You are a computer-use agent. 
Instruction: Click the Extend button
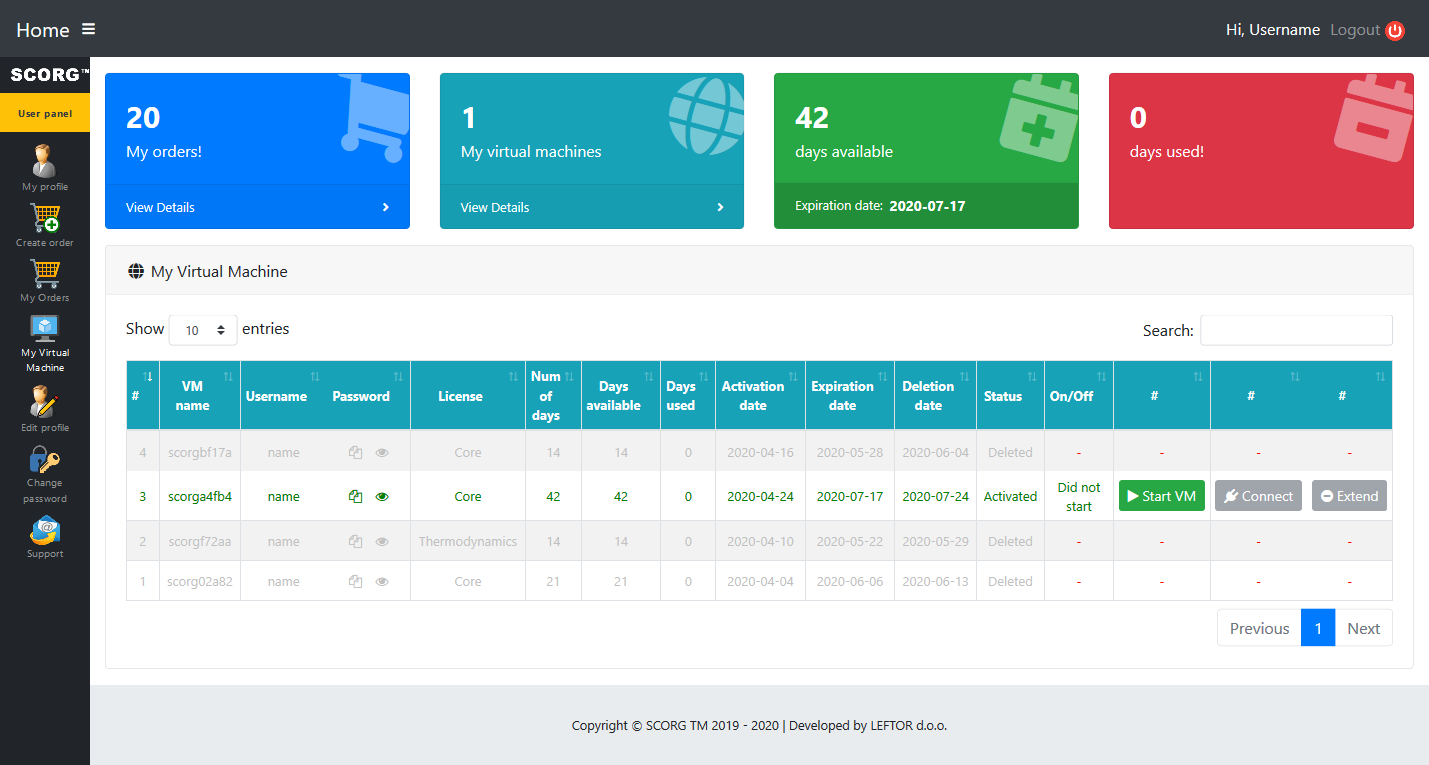click(1349, 496)
